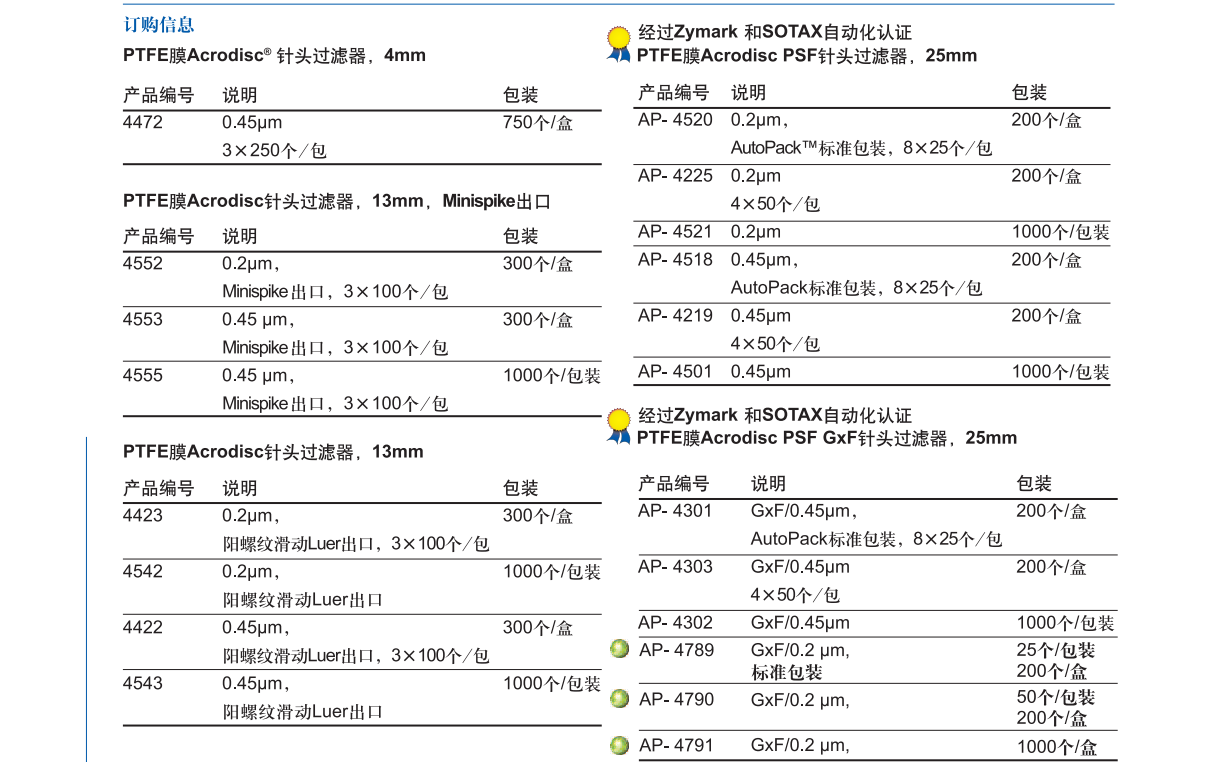
Task: Click Minispike出口, 3×100个/包 under 4553
Action: point(335,348)
